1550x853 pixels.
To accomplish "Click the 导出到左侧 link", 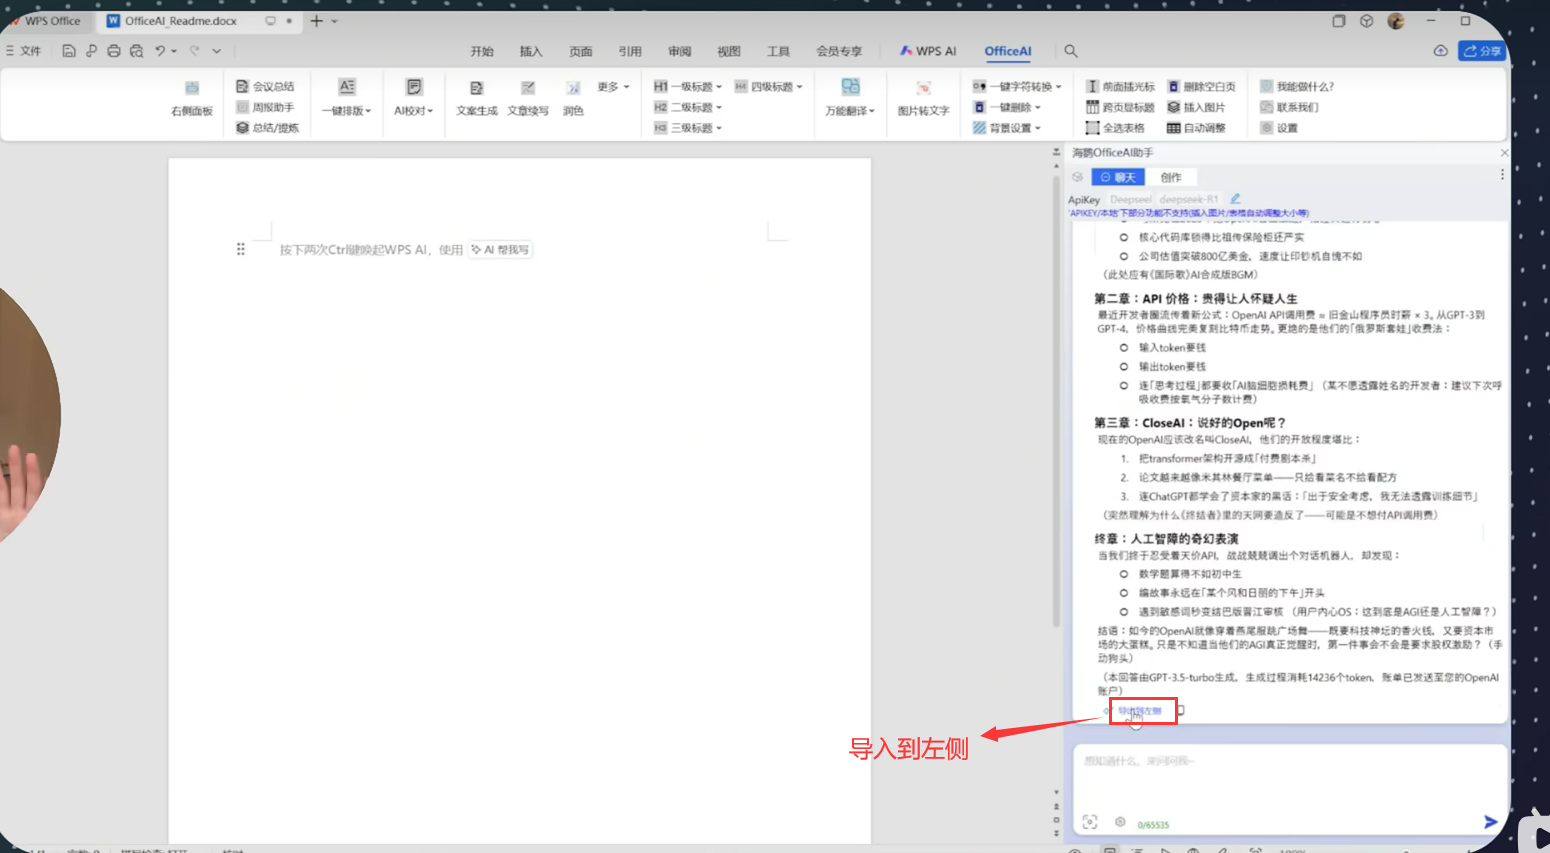I will point(1140,711).
